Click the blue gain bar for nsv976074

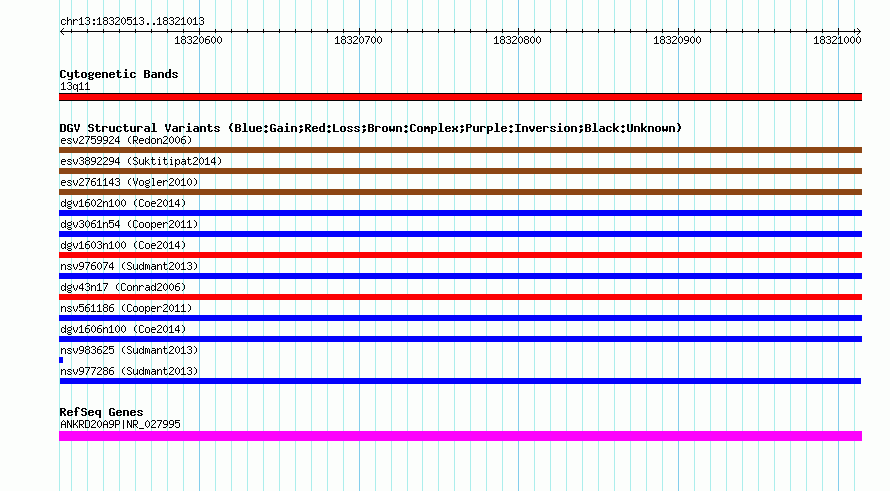460,276
